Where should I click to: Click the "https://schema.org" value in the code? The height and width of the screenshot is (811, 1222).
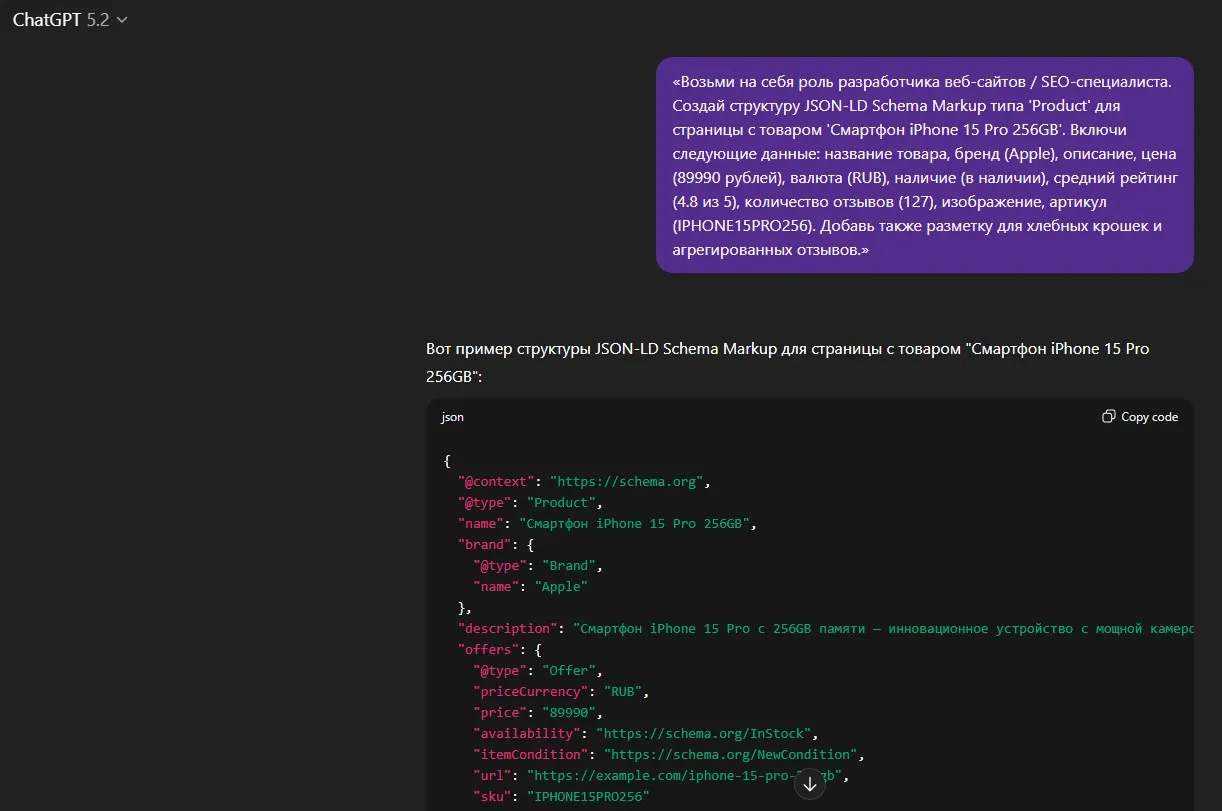[x=629, y=482]
